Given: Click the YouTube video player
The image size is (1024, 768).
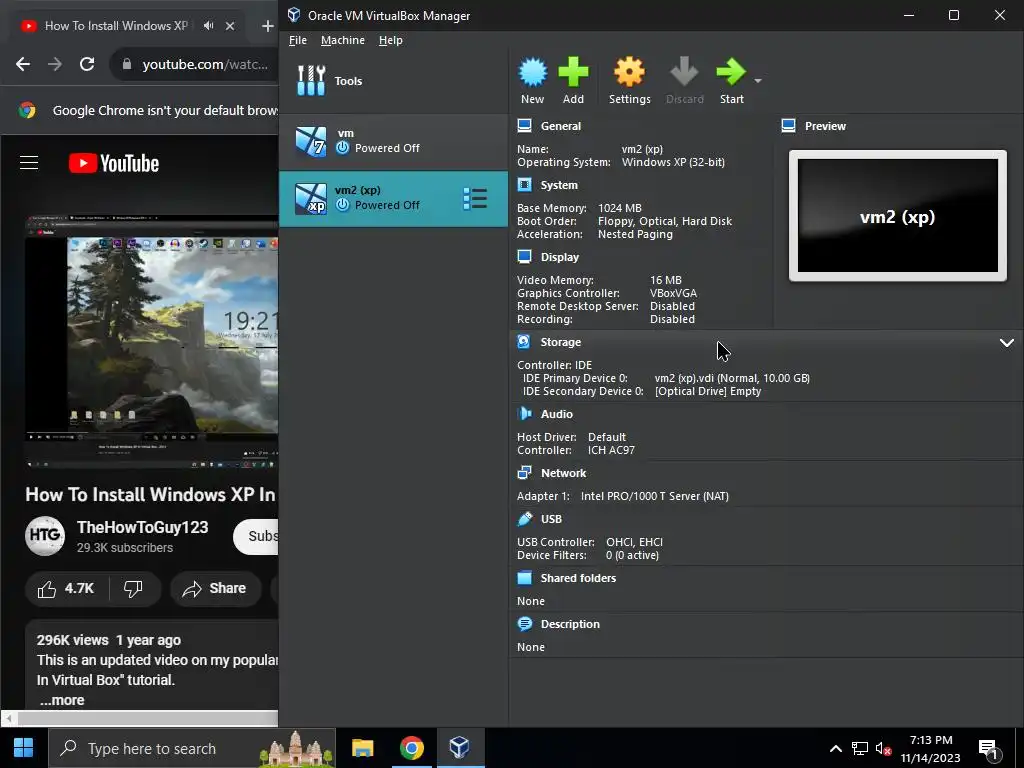Looking at the screenshot, I should pyautogui.click(x=152, y=342).
